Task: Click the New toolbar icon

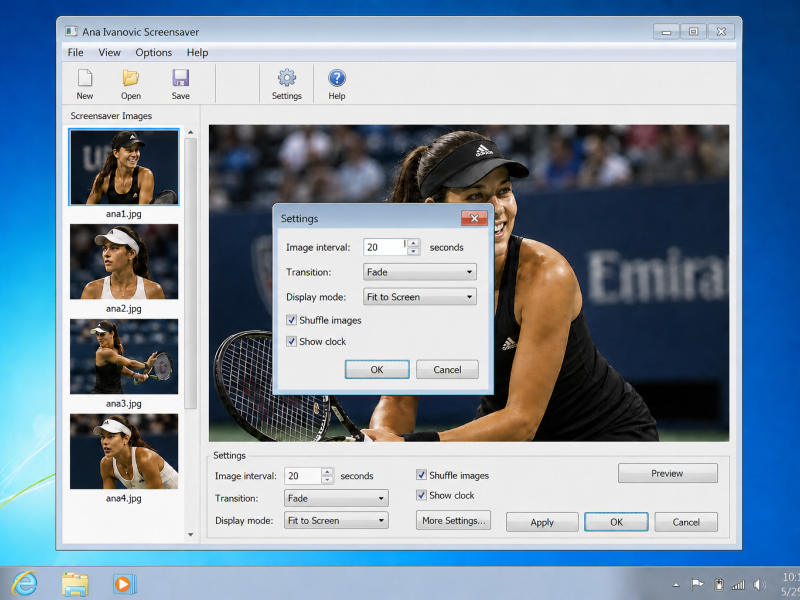Action: coord(85,78)
